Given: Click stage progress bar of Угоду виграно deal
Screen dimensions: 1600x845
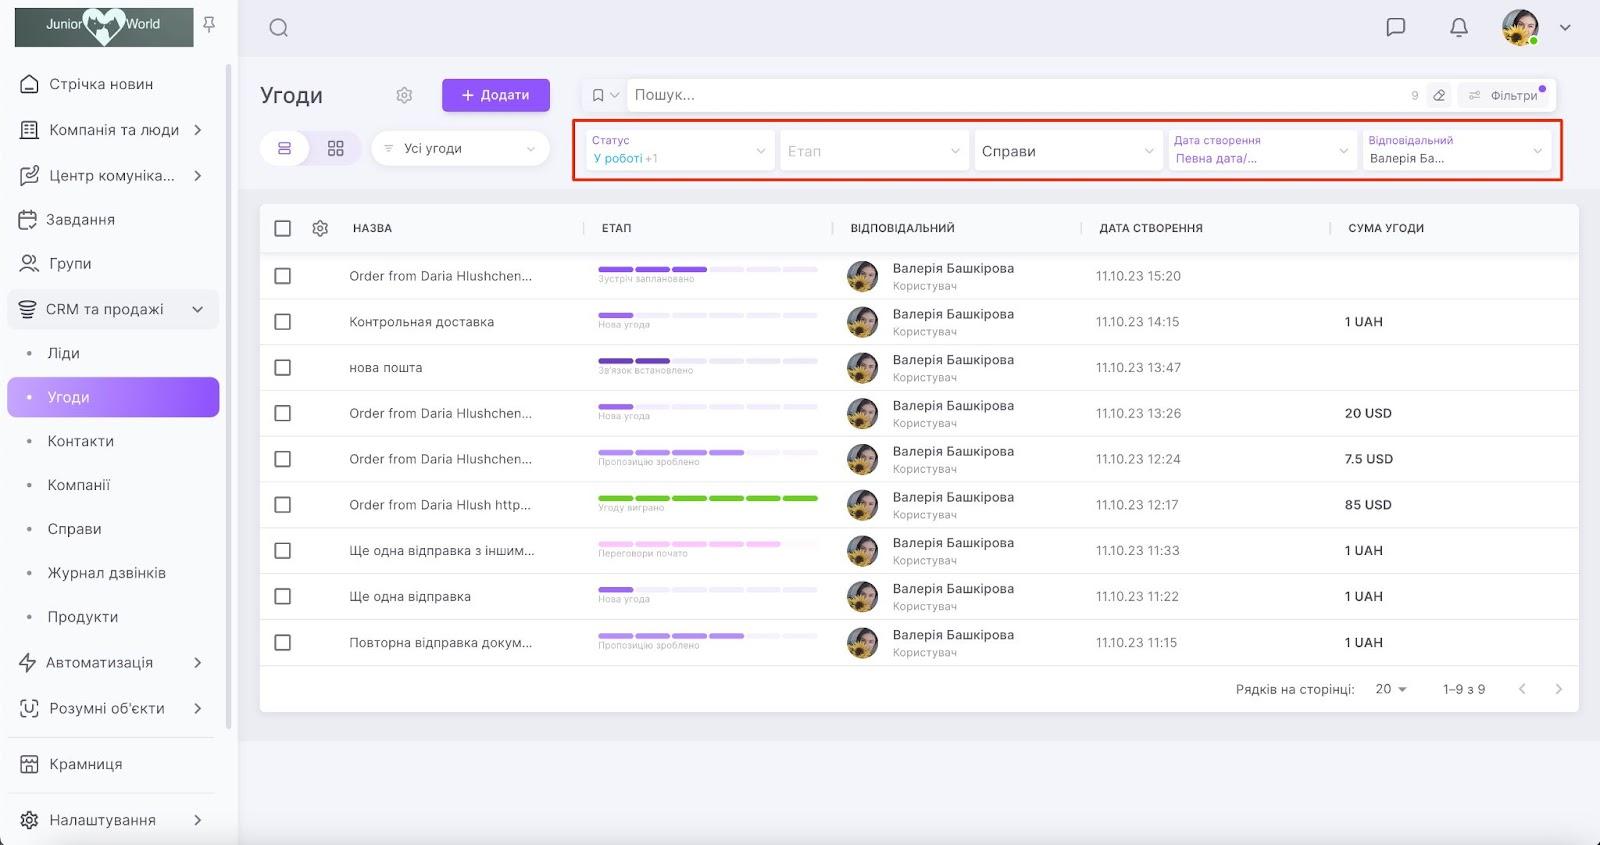Looking at the screenshot, I should [707, 498].
